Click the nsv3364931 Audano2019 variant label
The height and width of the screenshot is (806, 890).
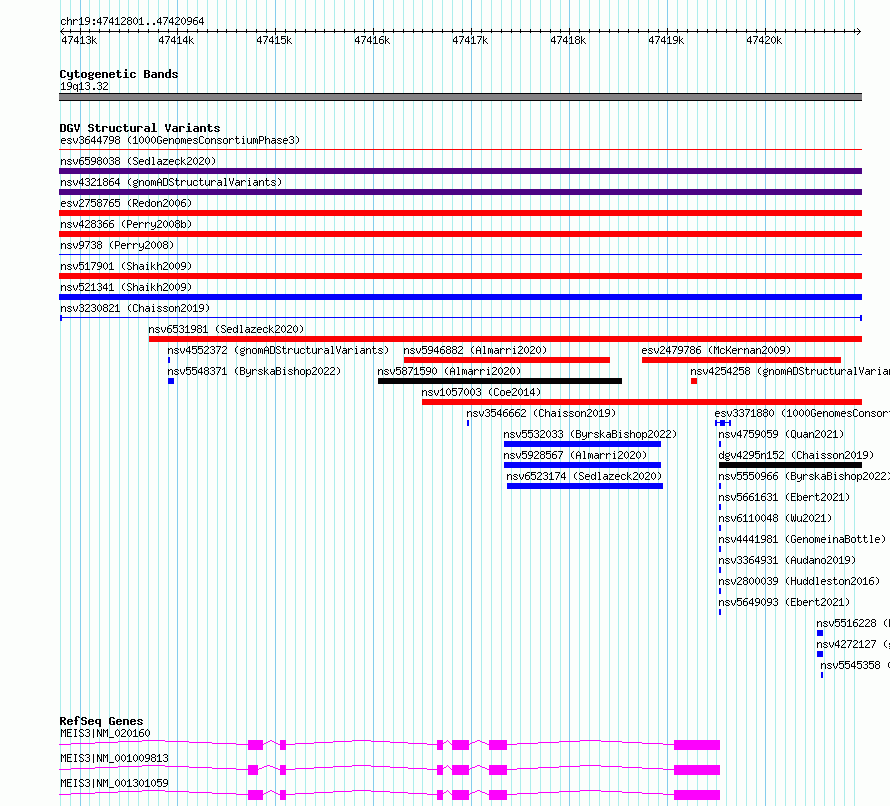coord(787,560)
